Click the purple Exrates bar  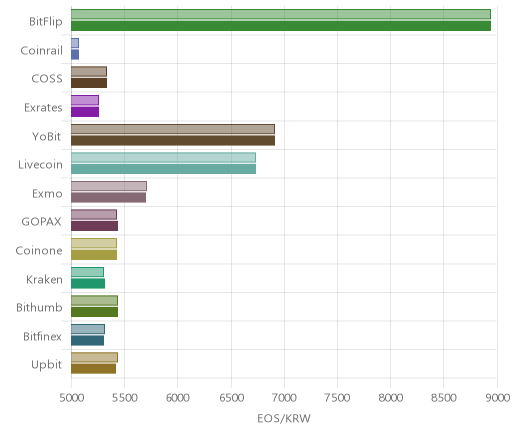85,112
